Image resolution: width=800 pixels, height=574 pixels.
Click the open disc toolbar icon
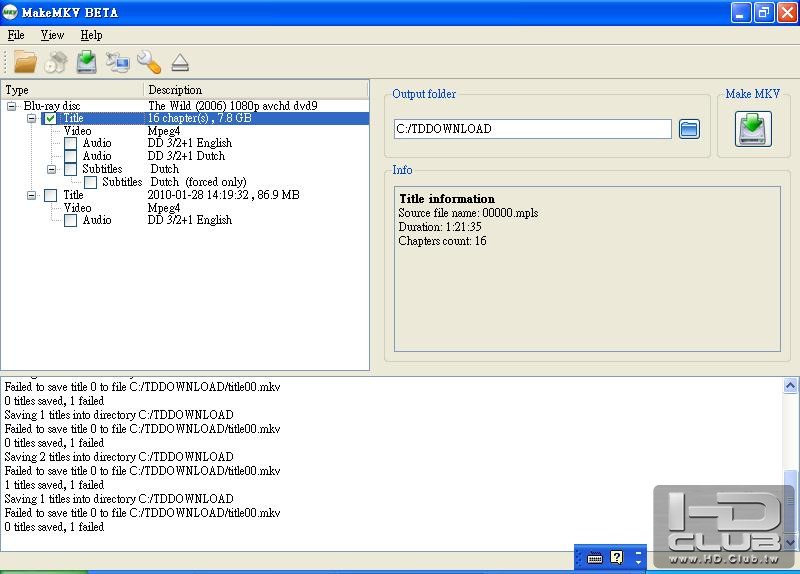[56, 62]
